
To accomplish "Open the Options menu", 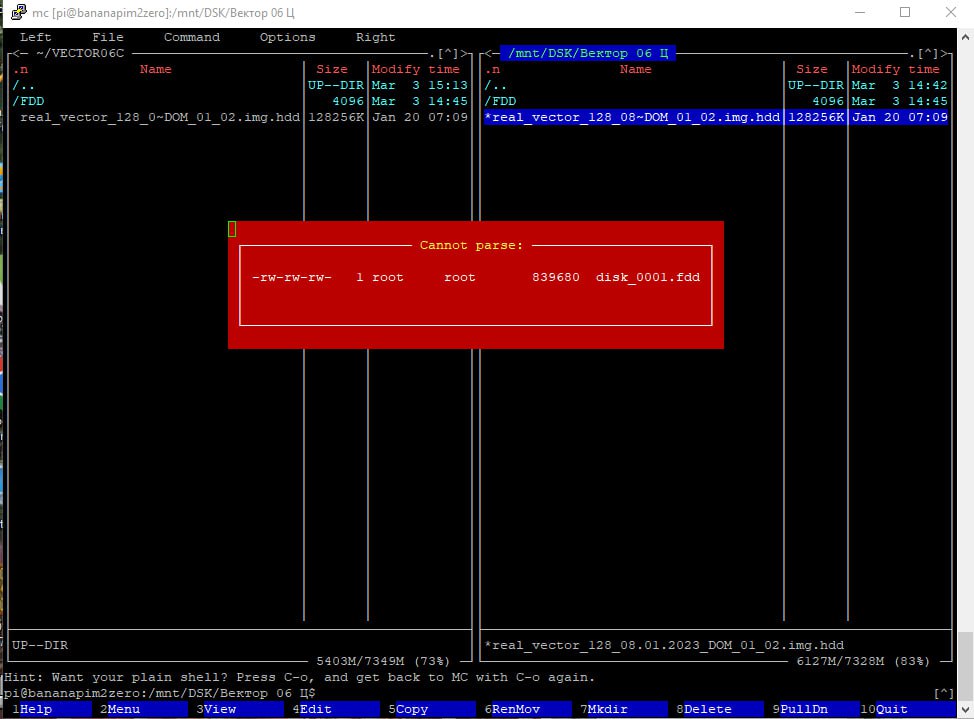I will coord(287,37).
